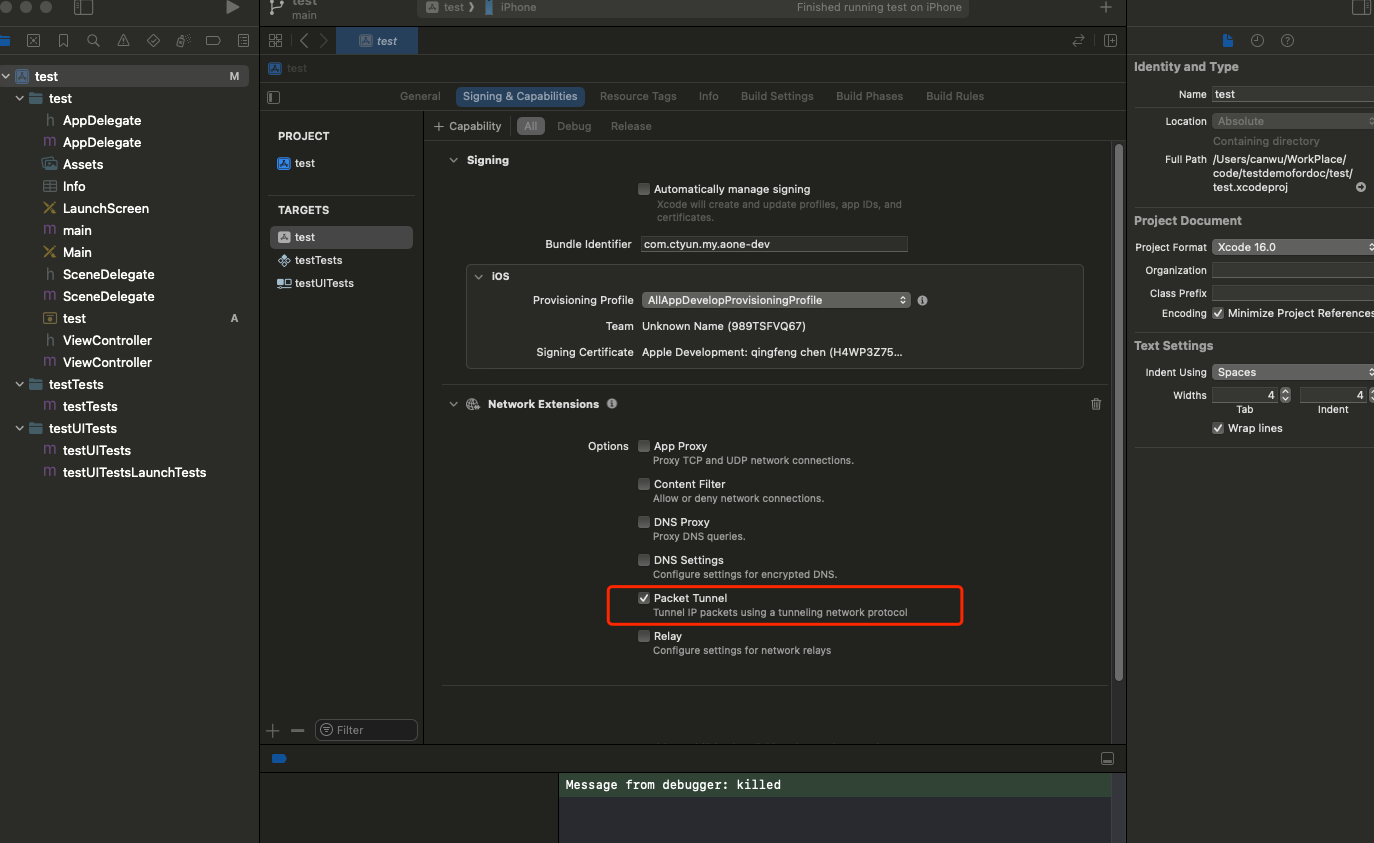Hide the project and targets list

(x=274, y=97)
